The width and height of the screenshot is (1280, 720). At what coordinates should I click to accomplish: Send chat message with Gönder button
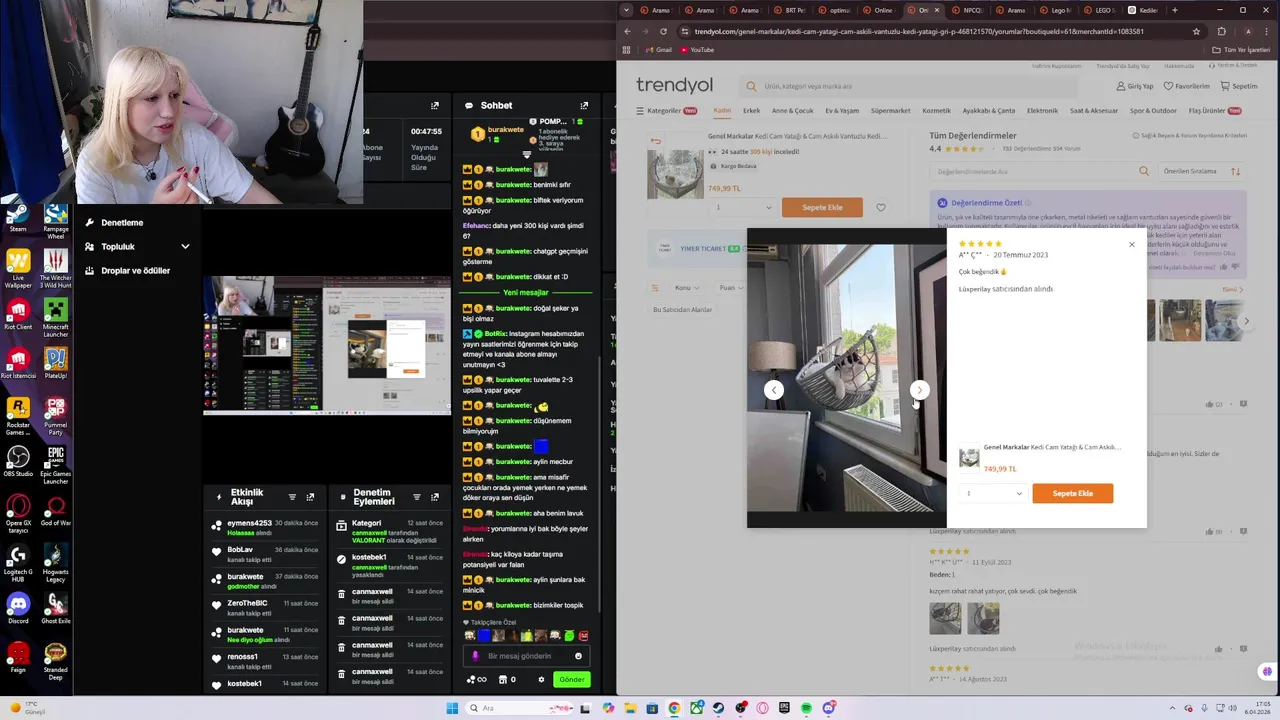click(571, 679)
